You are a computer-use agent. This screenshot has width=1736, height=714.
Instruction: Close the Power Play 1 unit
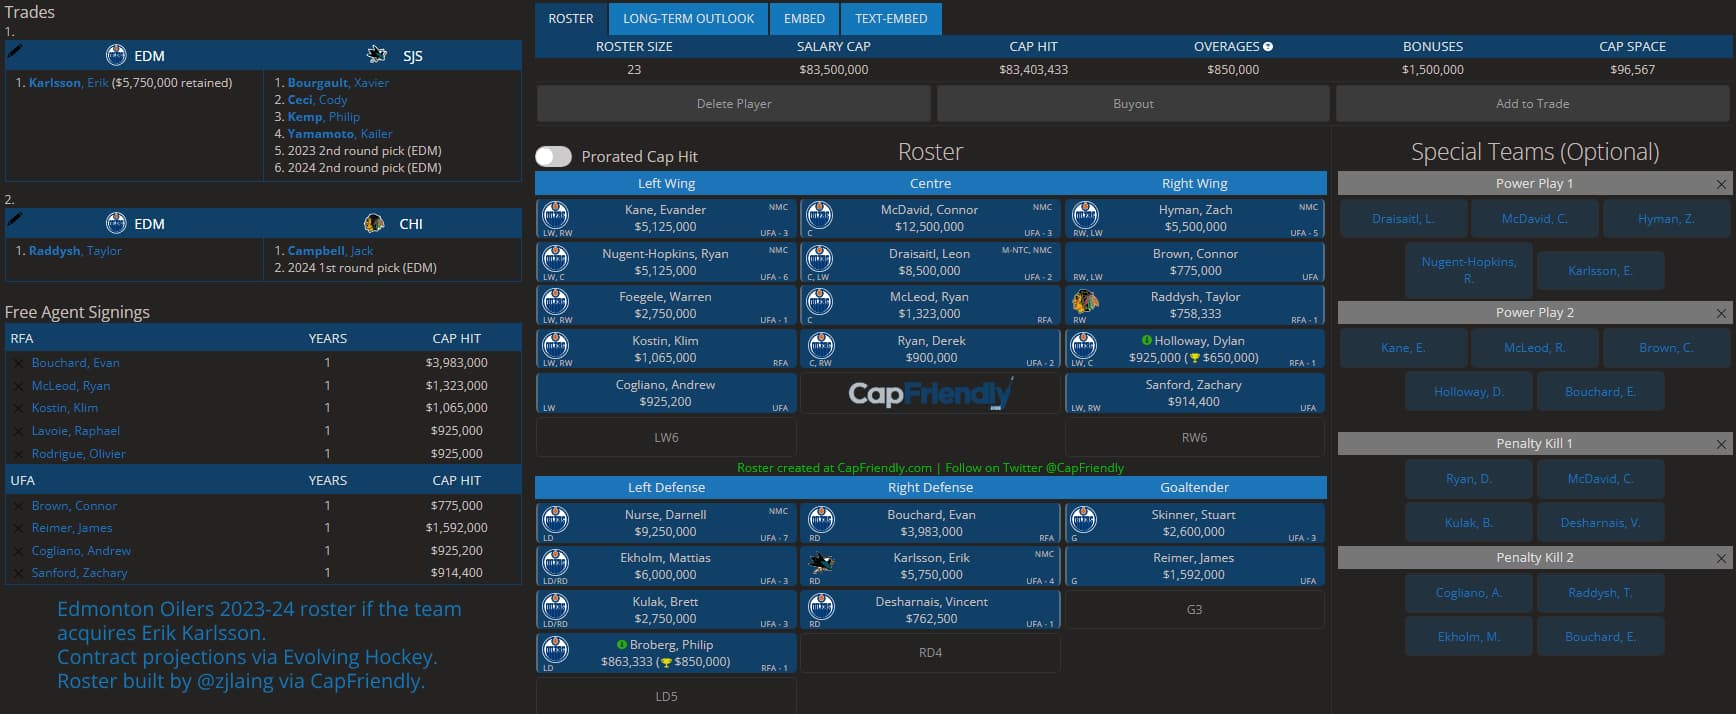click(1721, 184)
